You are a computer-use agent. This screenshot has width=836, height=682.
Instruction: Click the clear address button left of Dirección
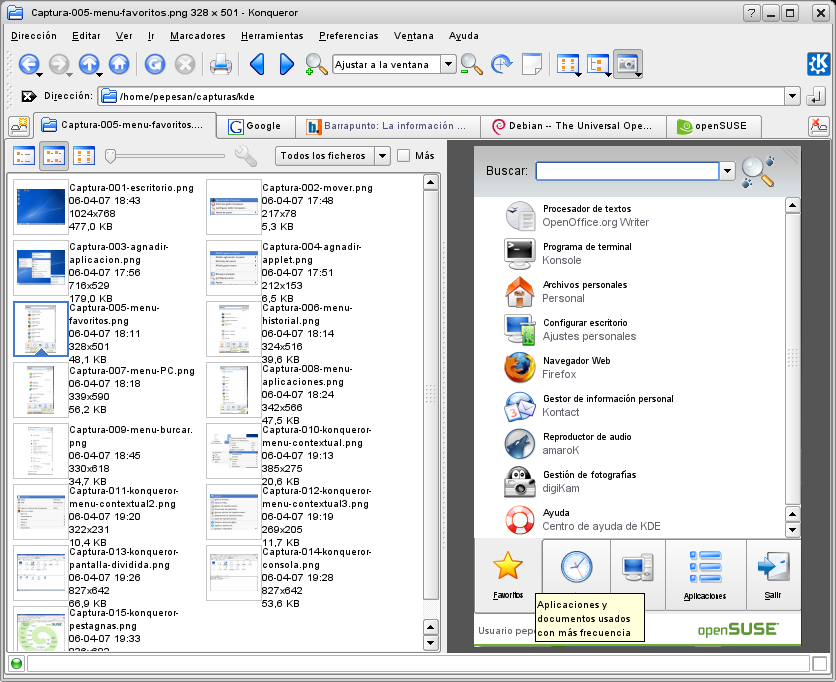click(x=28, y=97)
